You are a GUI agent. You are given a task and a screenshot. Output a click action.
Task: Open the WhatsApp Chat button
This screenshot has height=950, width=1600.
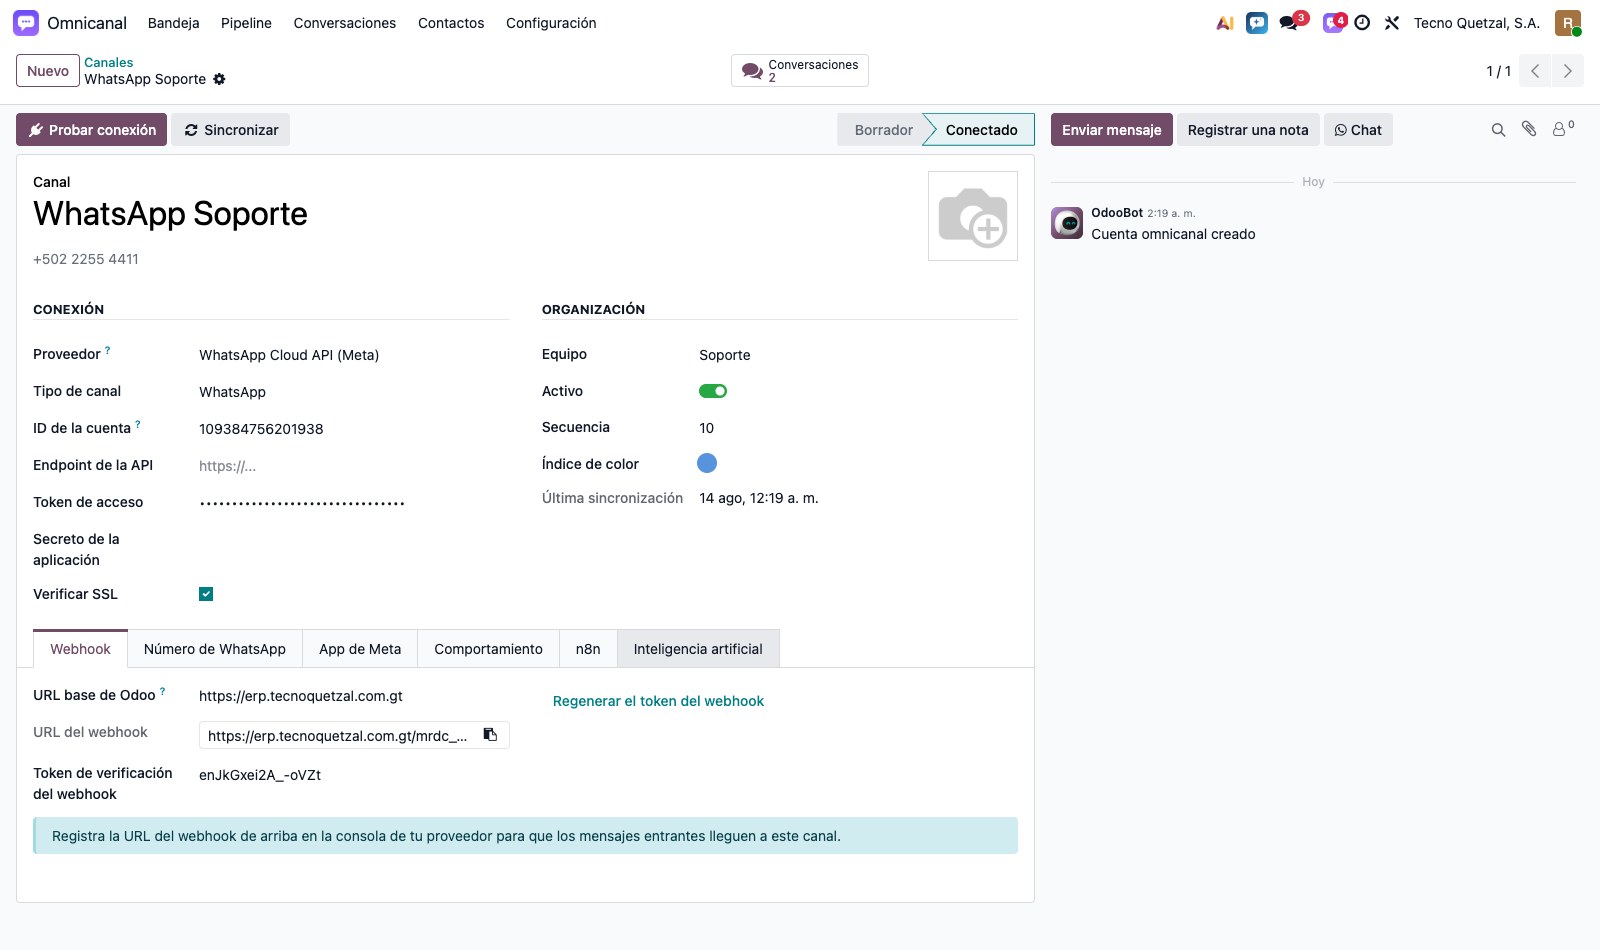coord(1358,130)
